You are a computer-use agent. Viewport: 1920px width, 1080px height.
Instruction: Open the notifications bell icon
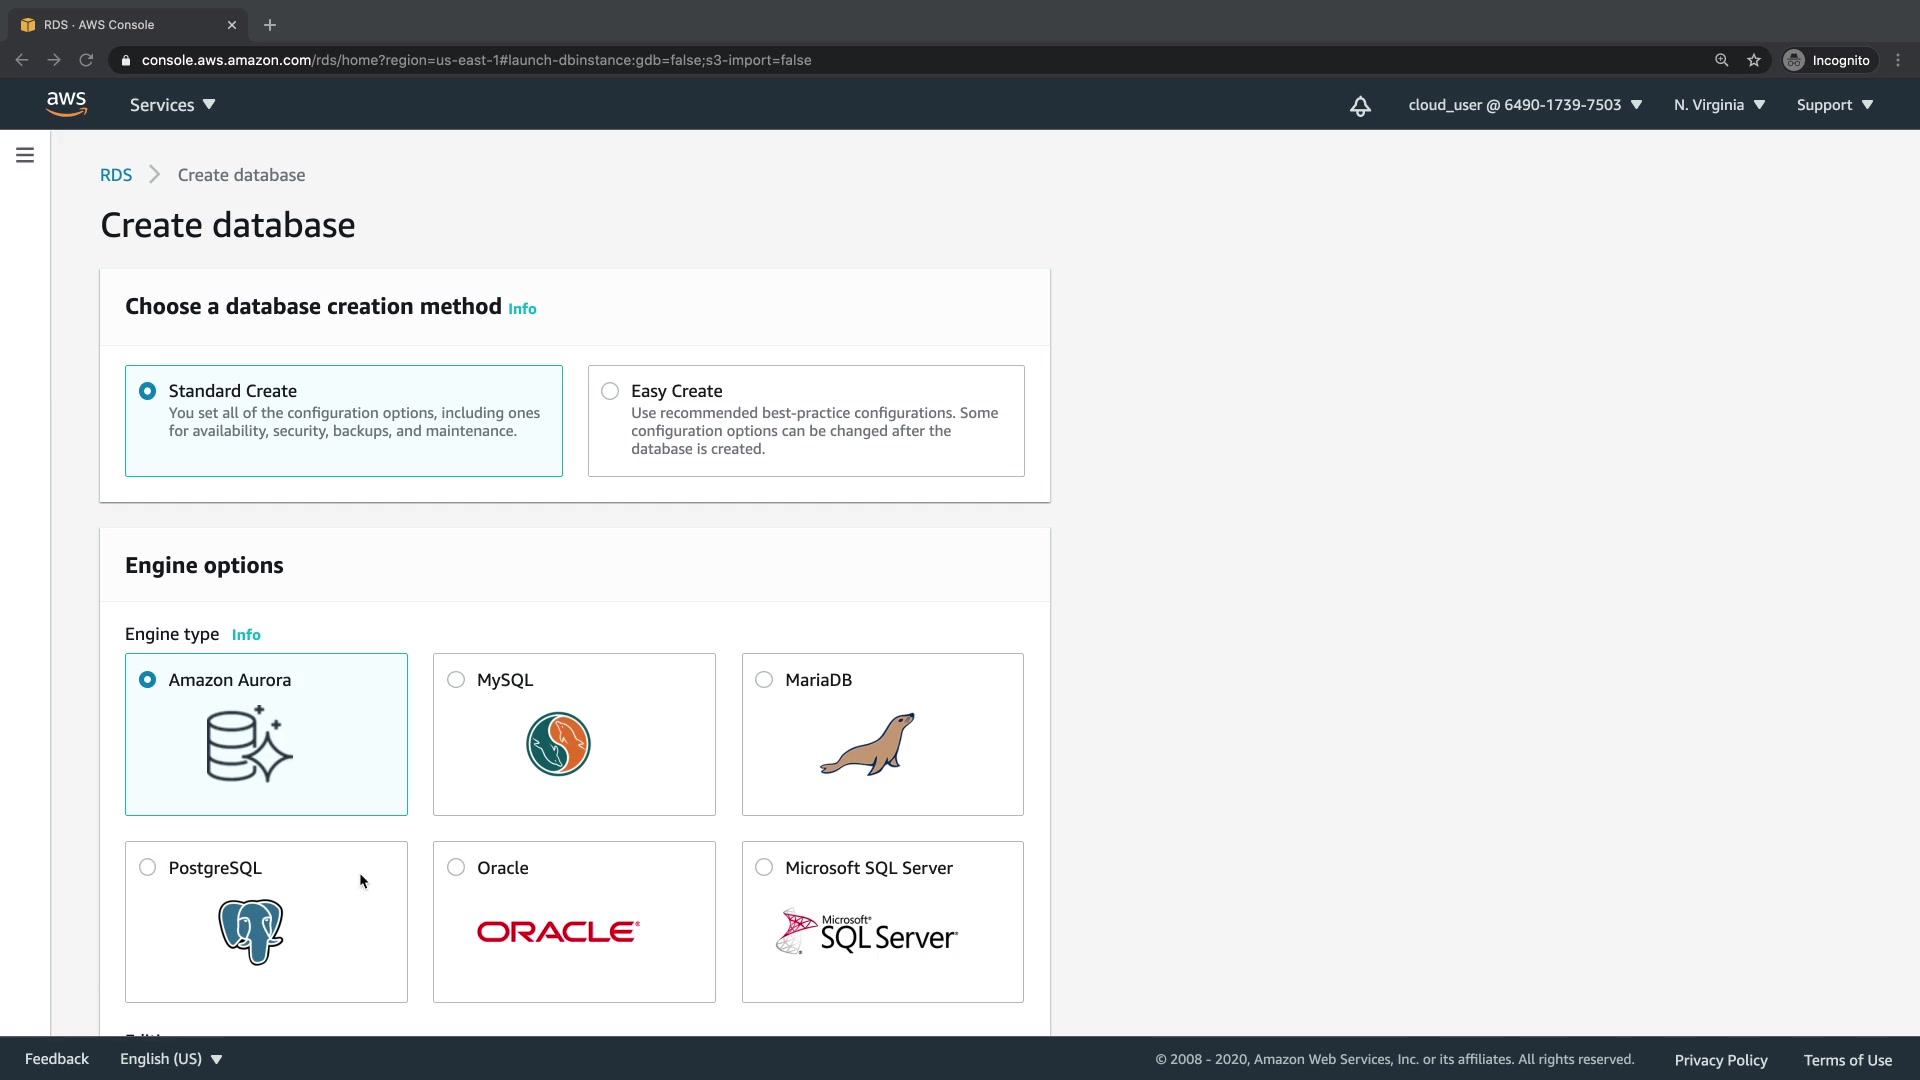pos(1360,106)
